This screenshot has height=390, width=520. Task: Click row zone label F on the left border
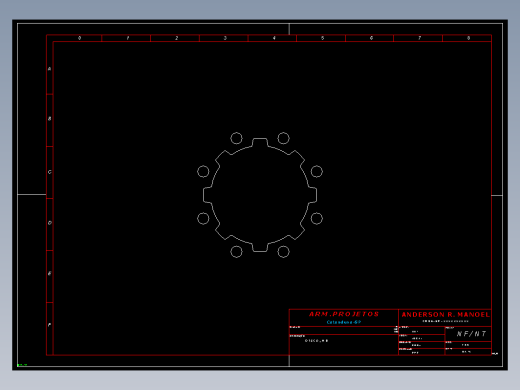tap(50, 325)
